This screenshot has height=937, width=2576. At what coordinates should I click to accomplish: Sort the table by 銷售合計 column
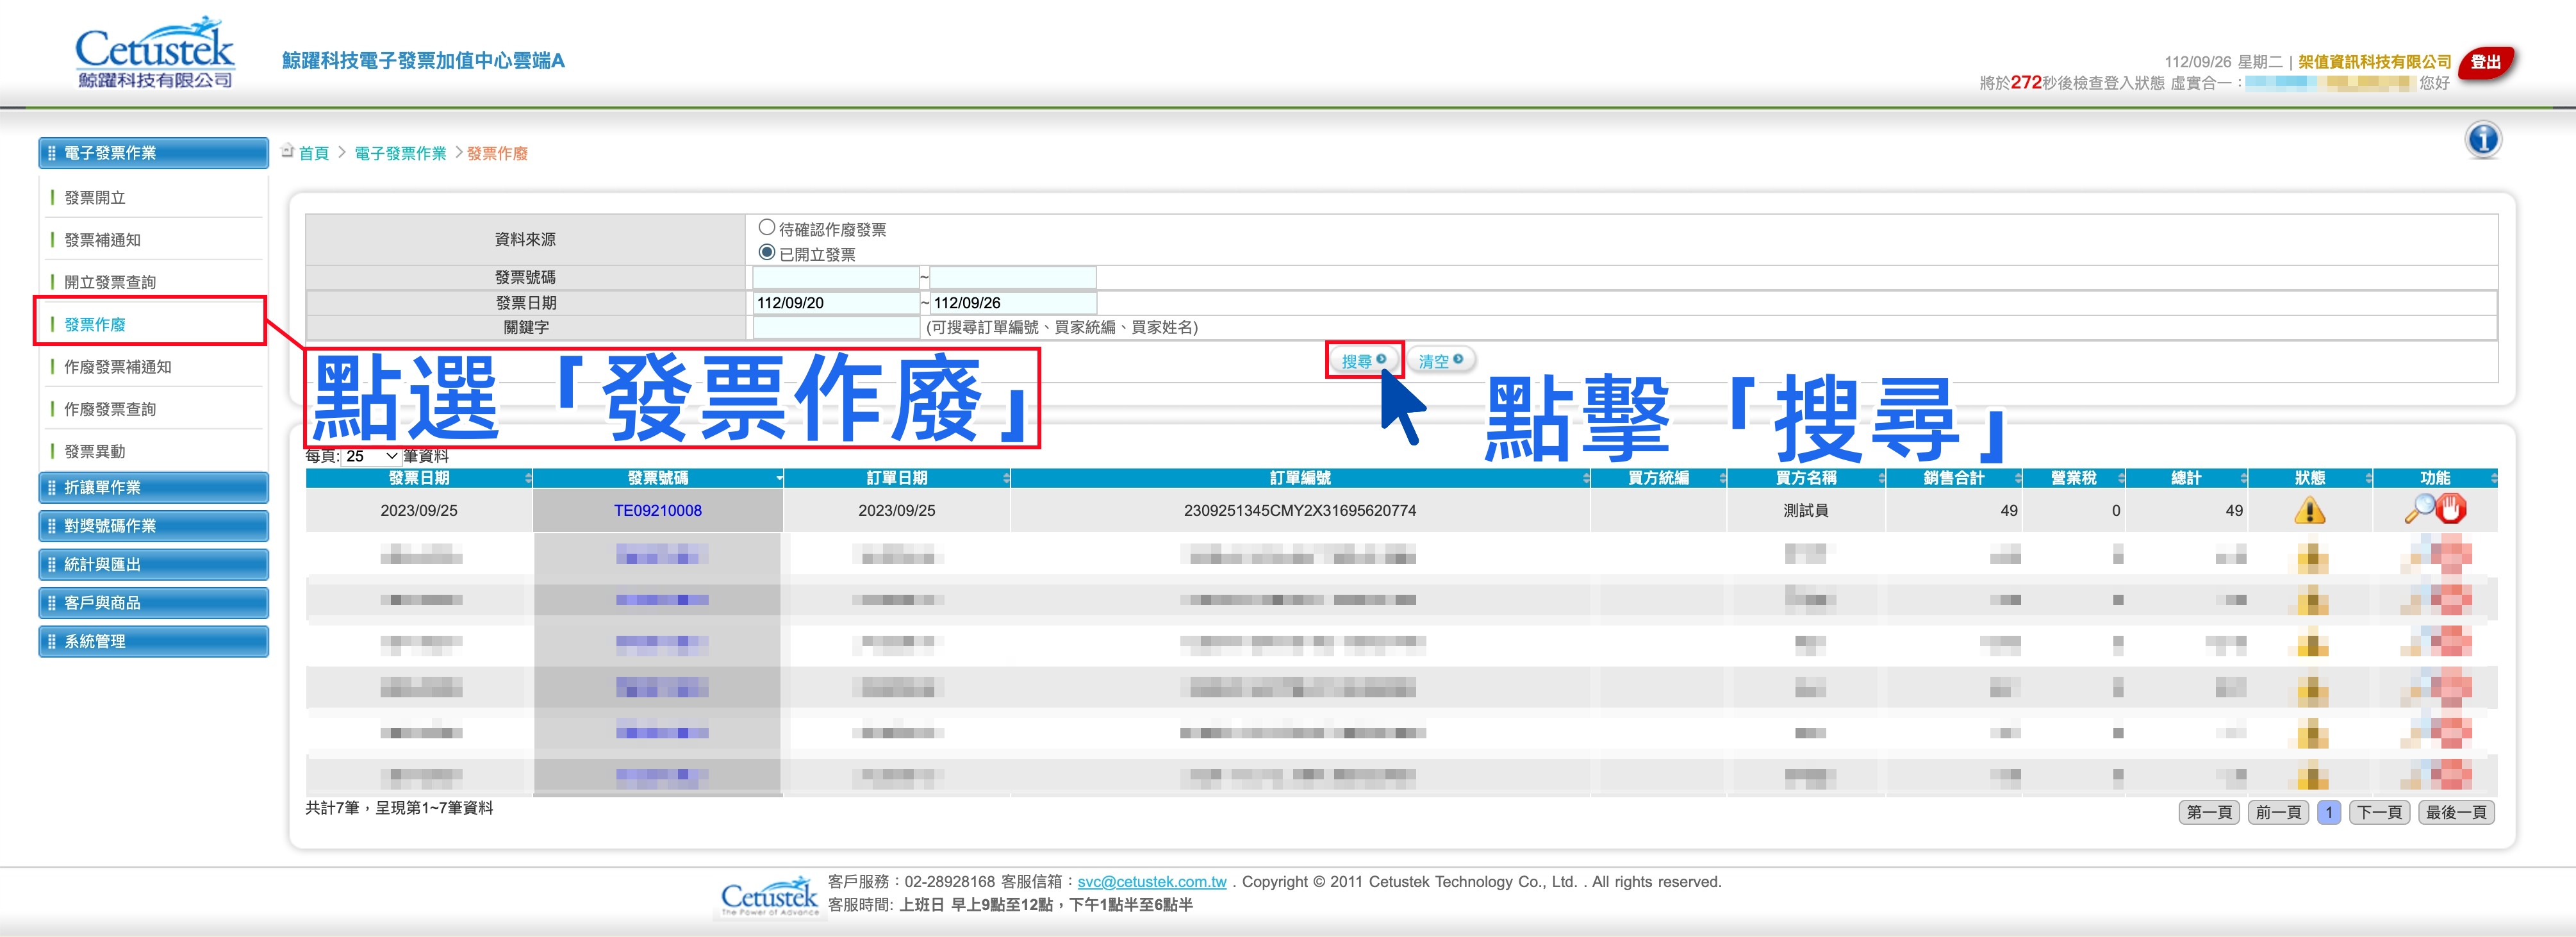[1954, 478]
